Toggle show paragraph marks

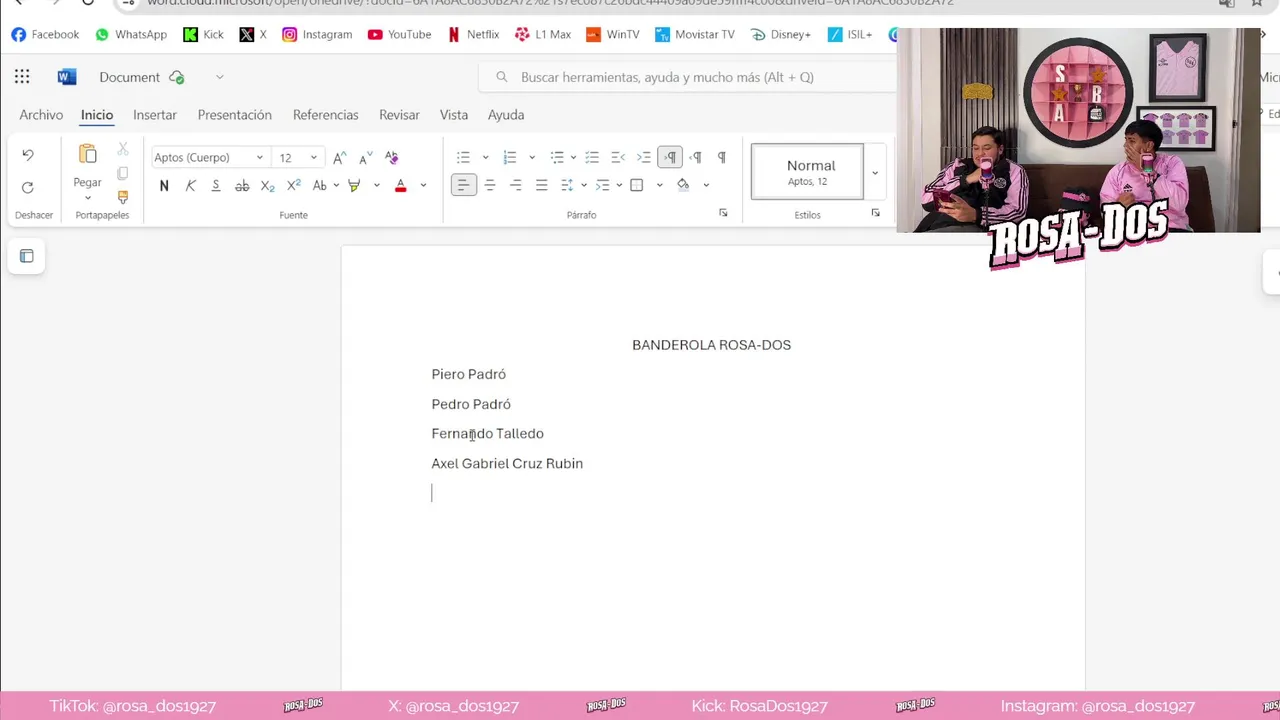722,157
